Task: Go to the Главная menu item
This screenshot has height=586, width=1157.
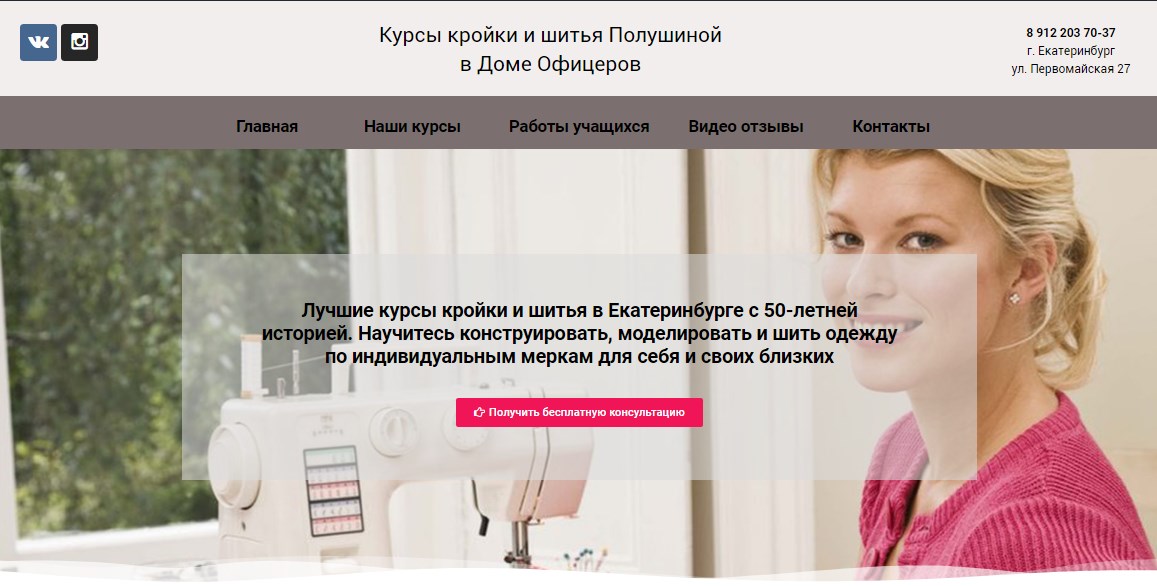Action: pyautogui.click(x=267, y=126)
